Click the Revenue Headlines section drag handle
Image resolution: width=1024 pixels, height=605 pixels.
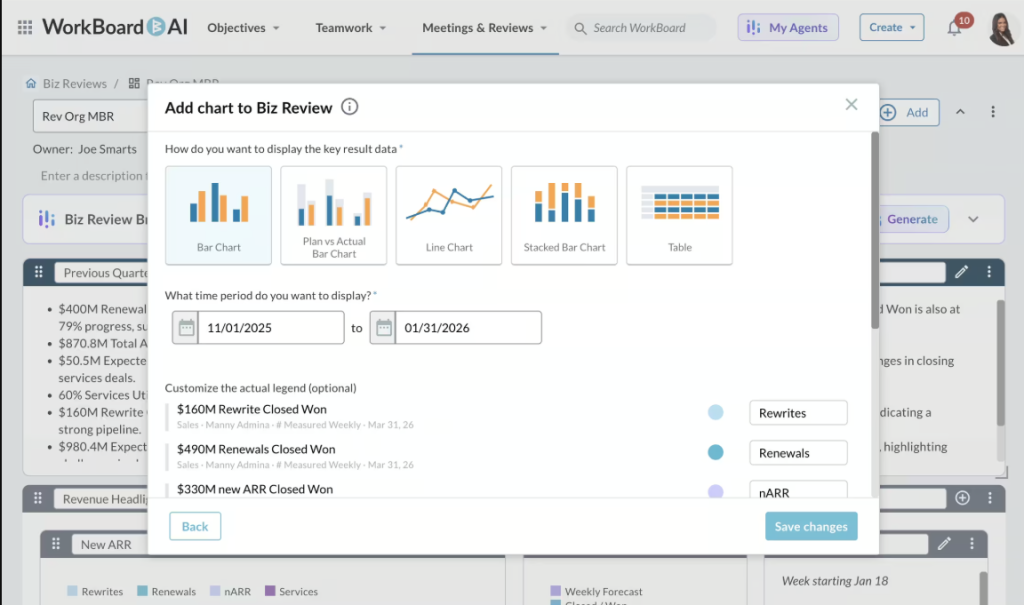[x=38, y=498]
